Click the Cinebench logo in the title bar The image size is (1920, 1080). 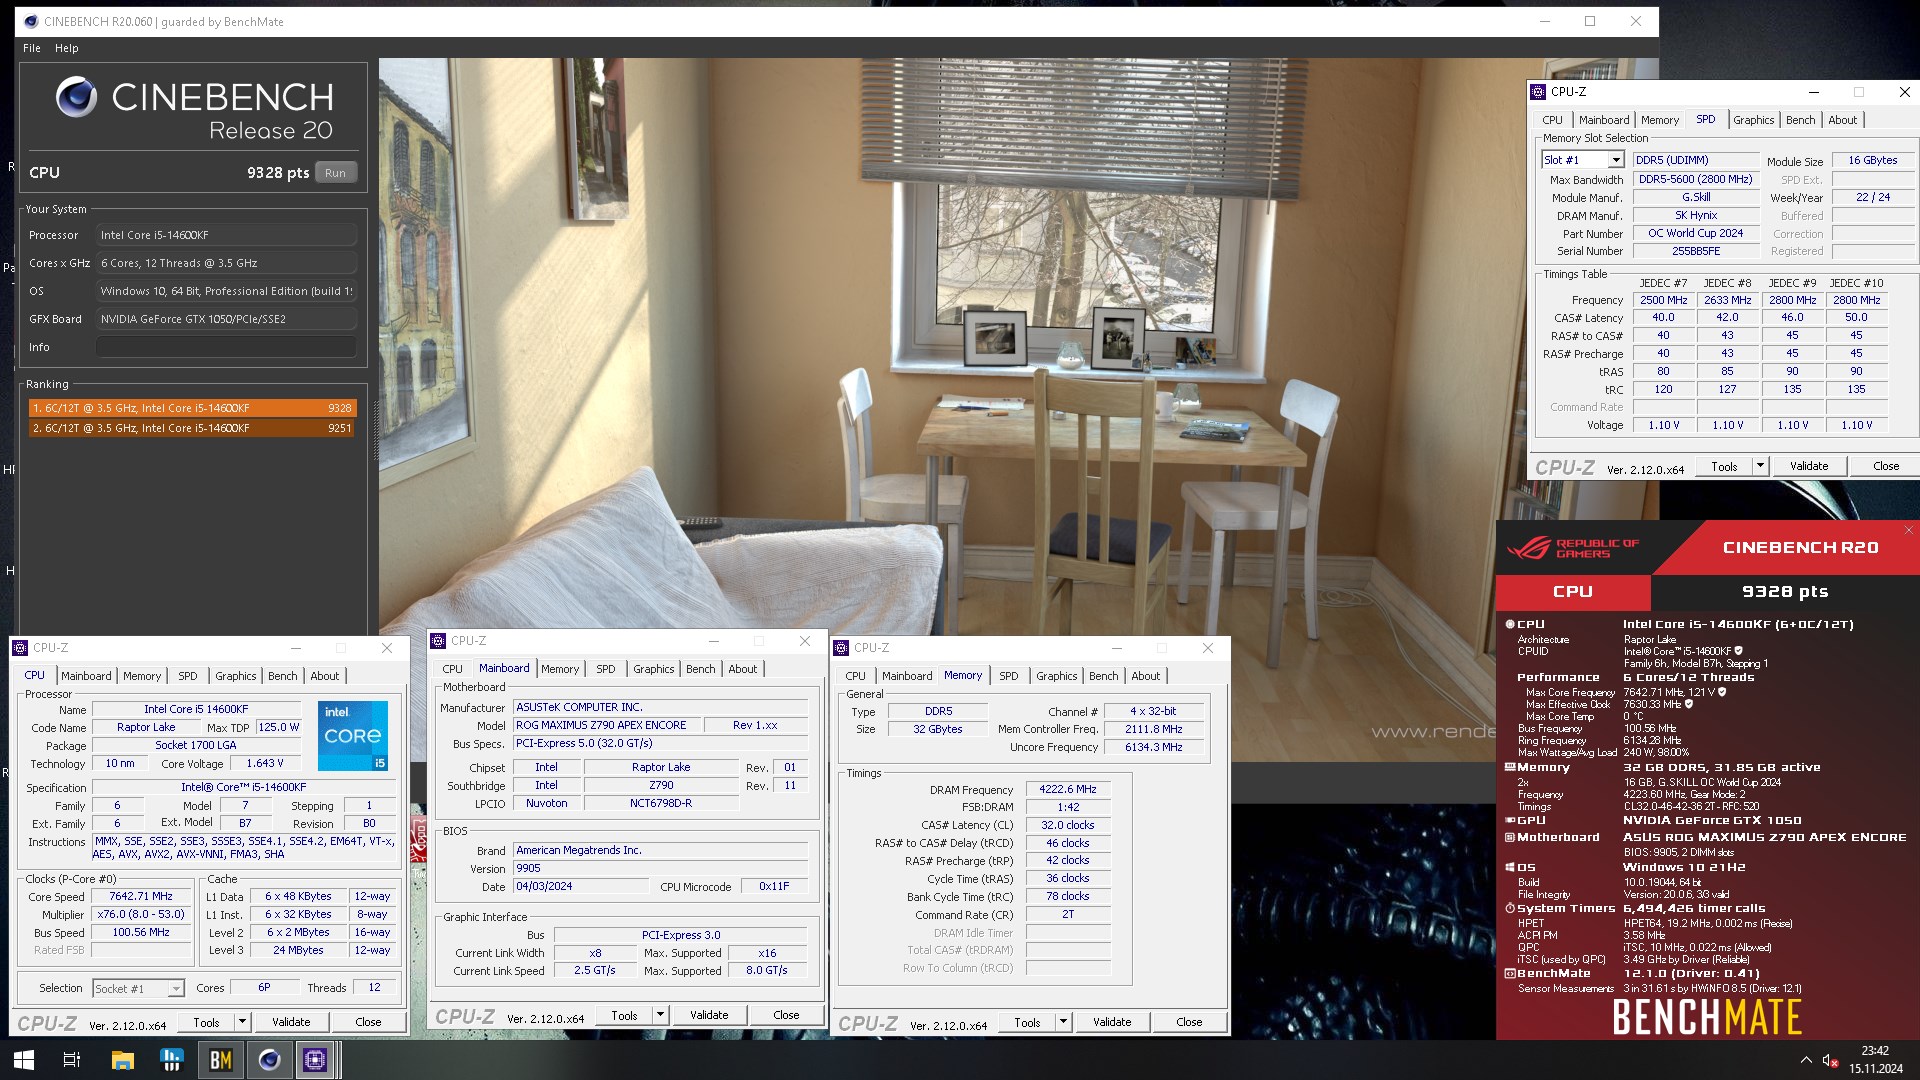point(31,21)
